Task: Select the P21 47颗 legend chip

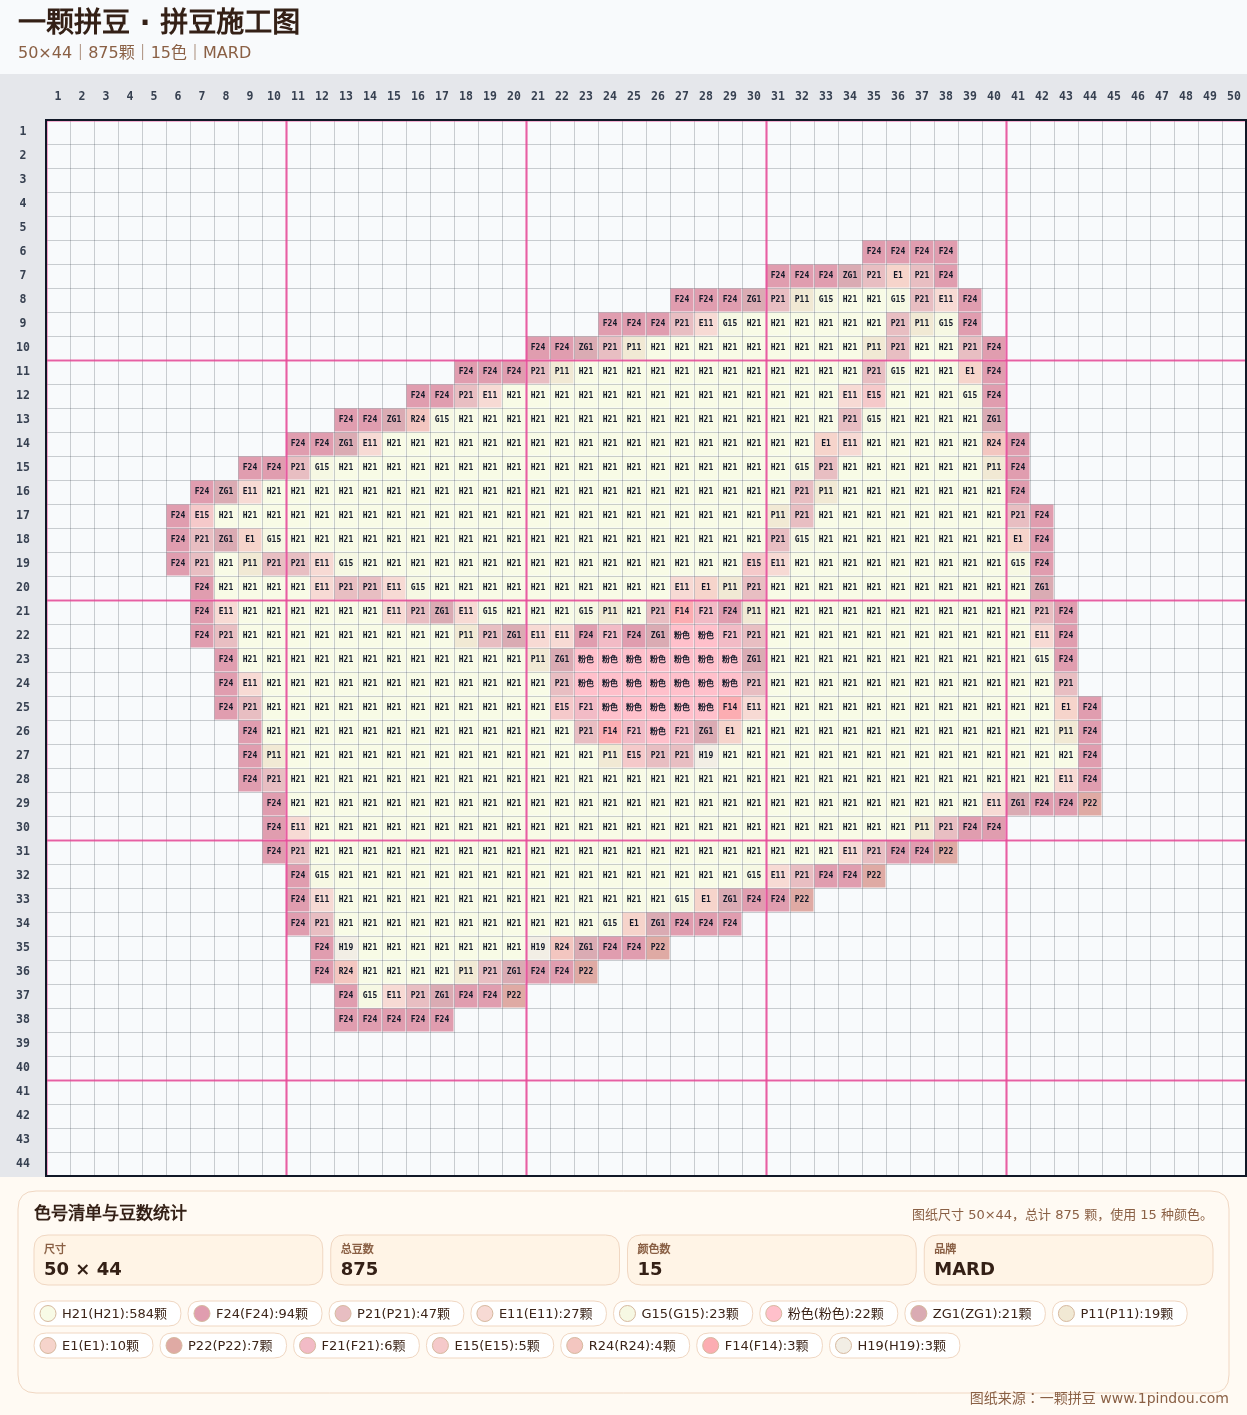Action: point(396,1313)
